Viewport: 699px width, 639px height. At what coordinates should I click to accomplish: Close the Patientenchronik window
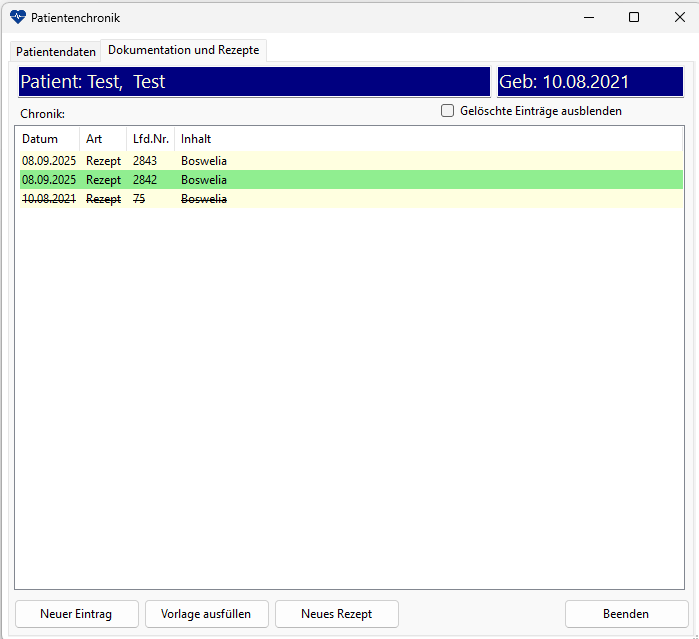coord(679,17)
